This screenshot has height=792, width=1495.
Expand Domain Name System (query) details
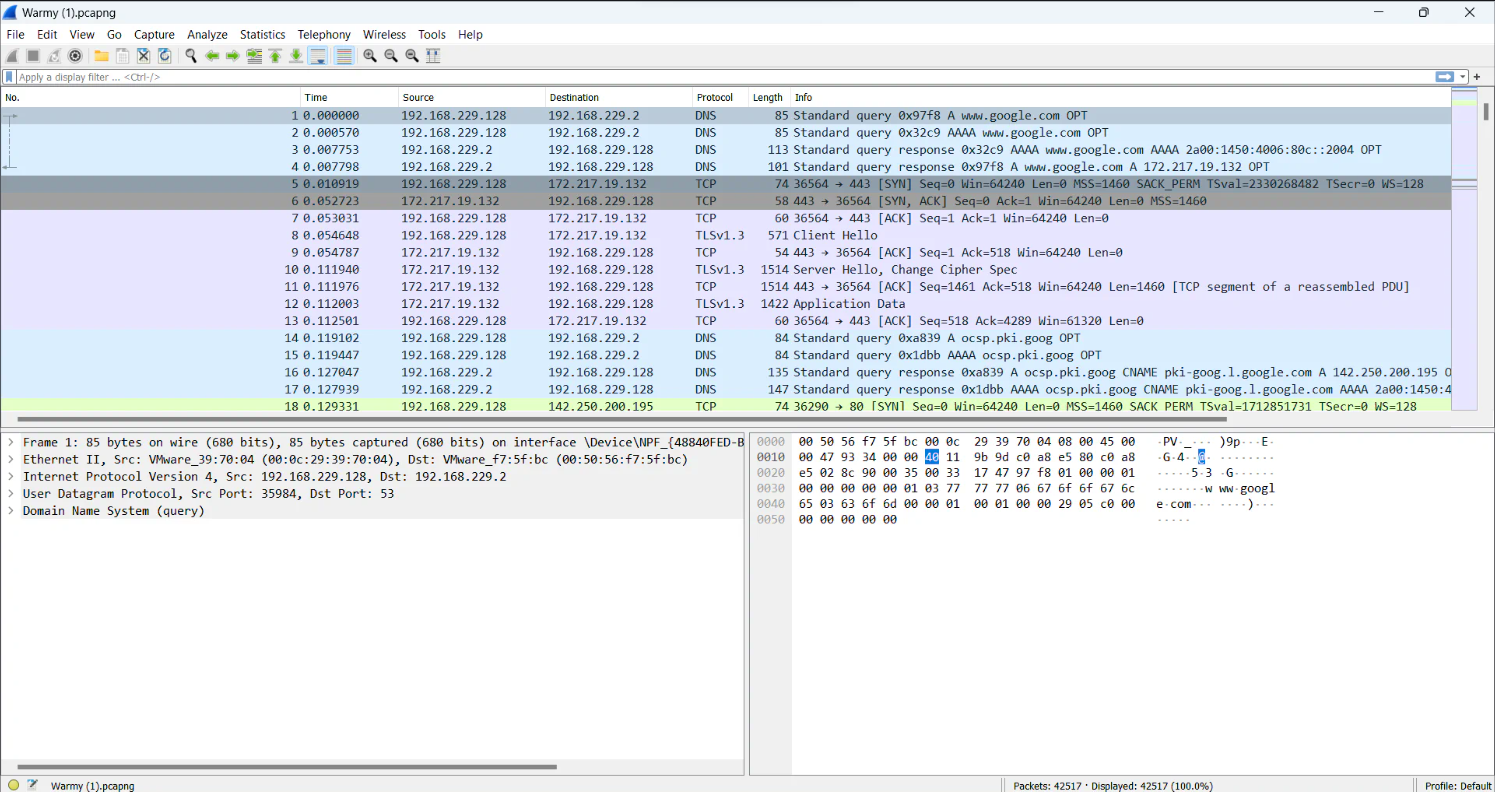tap(10, 511)
